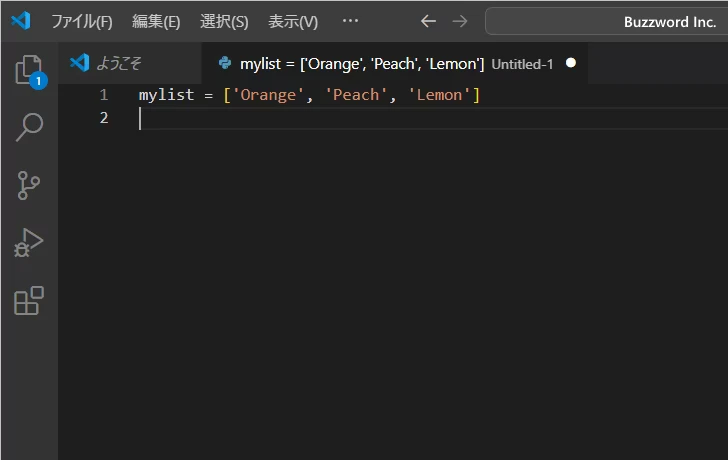Switch to the ようこそ tab
This screenshot has height=460, width=728.
(x=119, y=64)
